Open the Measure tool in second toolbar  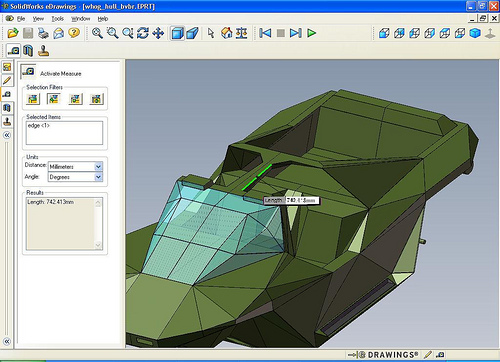coord(13,51)
